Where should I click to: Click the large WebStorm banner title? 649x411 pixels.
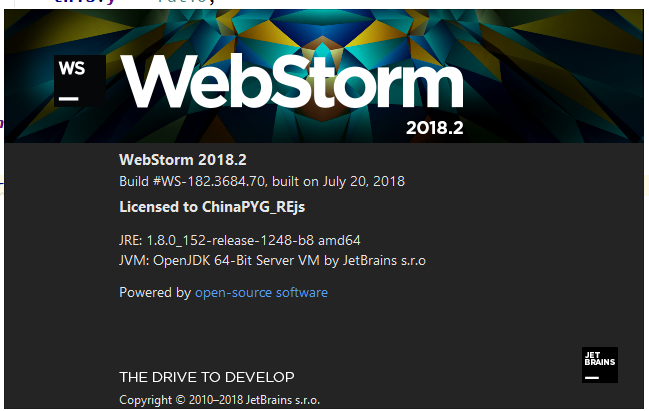292,82
